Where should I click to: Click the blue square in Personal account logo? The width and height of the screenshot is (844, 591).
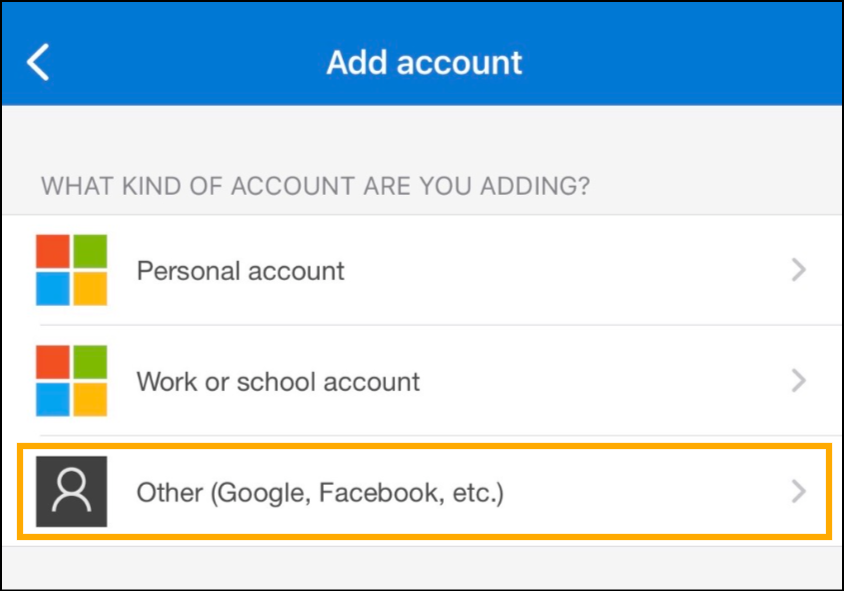click(53, 288)
